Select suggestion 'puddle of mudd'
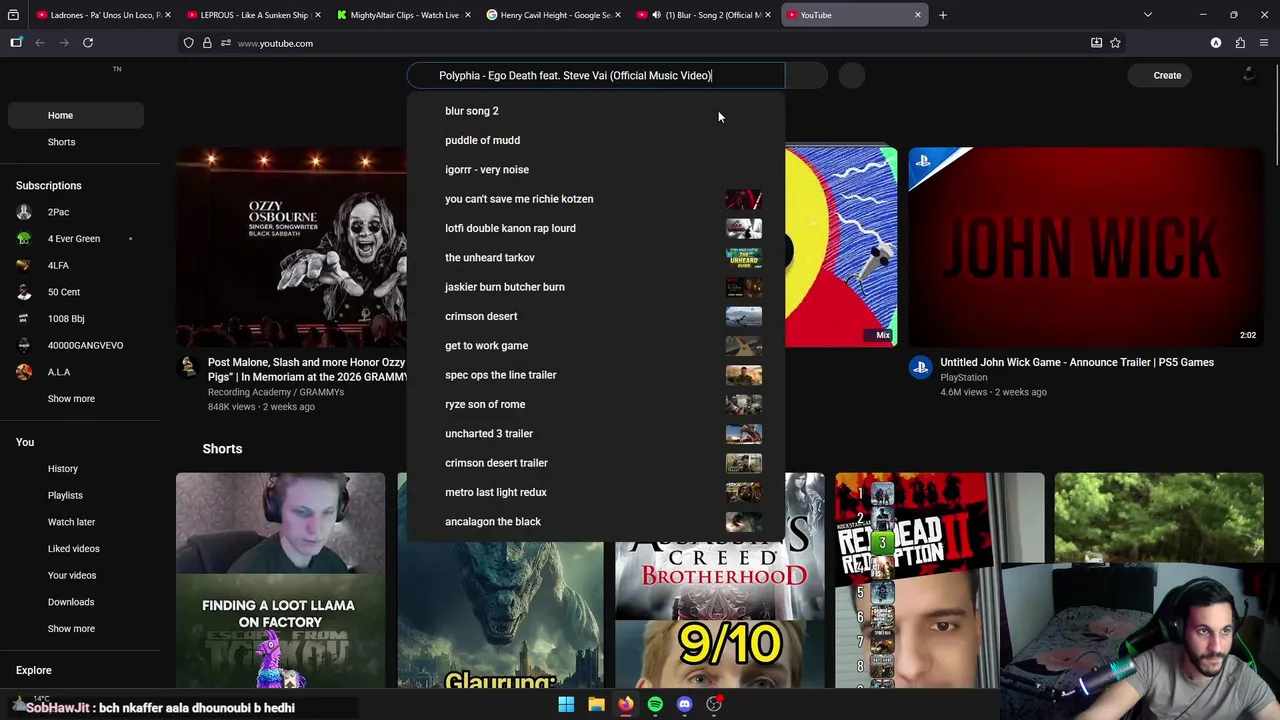The height and width of the screenshot is (720, 1280). click(595, 140)
